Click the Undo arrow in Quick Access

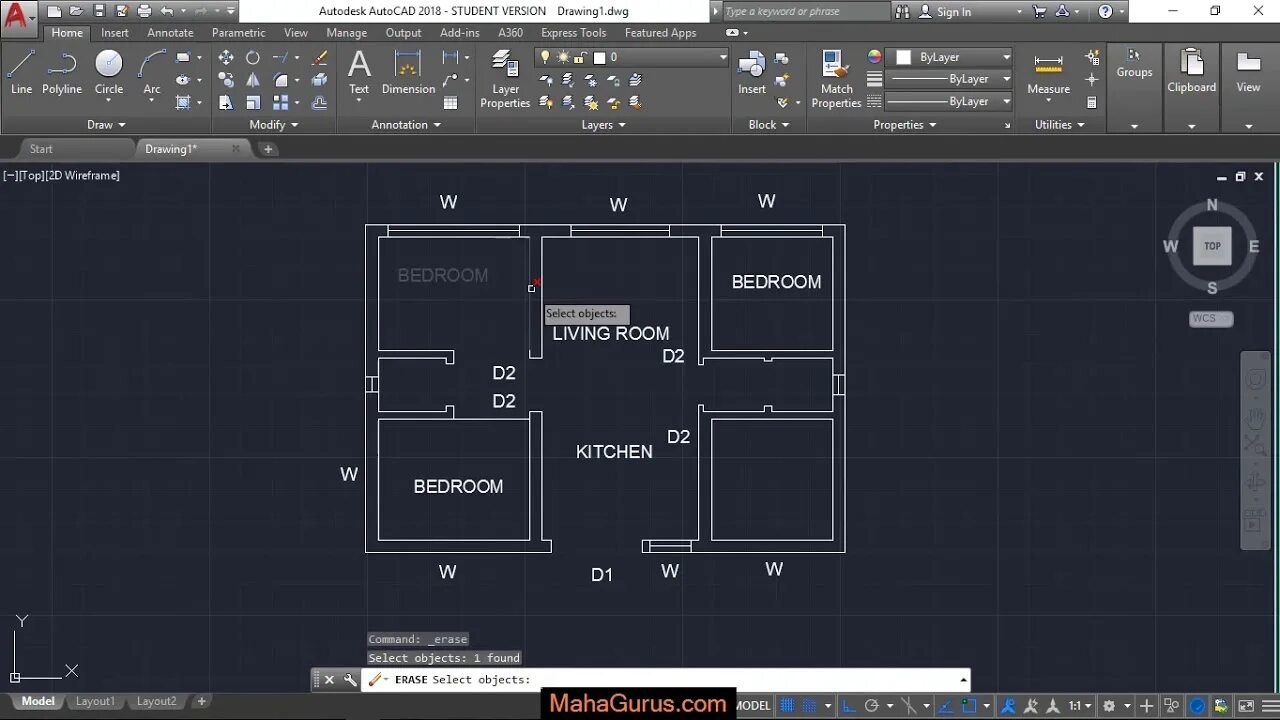click(x=166, y=11)
